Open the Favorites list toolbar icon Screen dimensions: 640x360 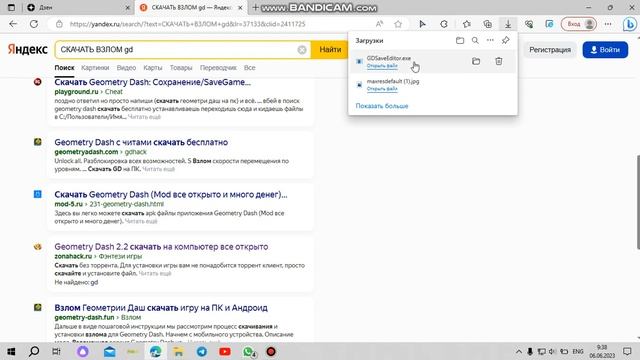point(467,24)
